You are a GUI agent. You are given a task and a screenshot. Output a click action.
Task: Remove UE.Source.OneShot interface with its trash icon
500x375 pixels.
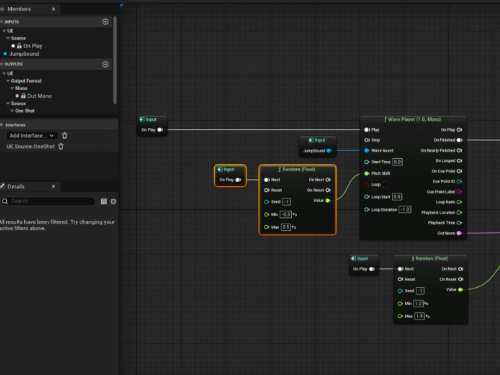(x=61, y=147)
